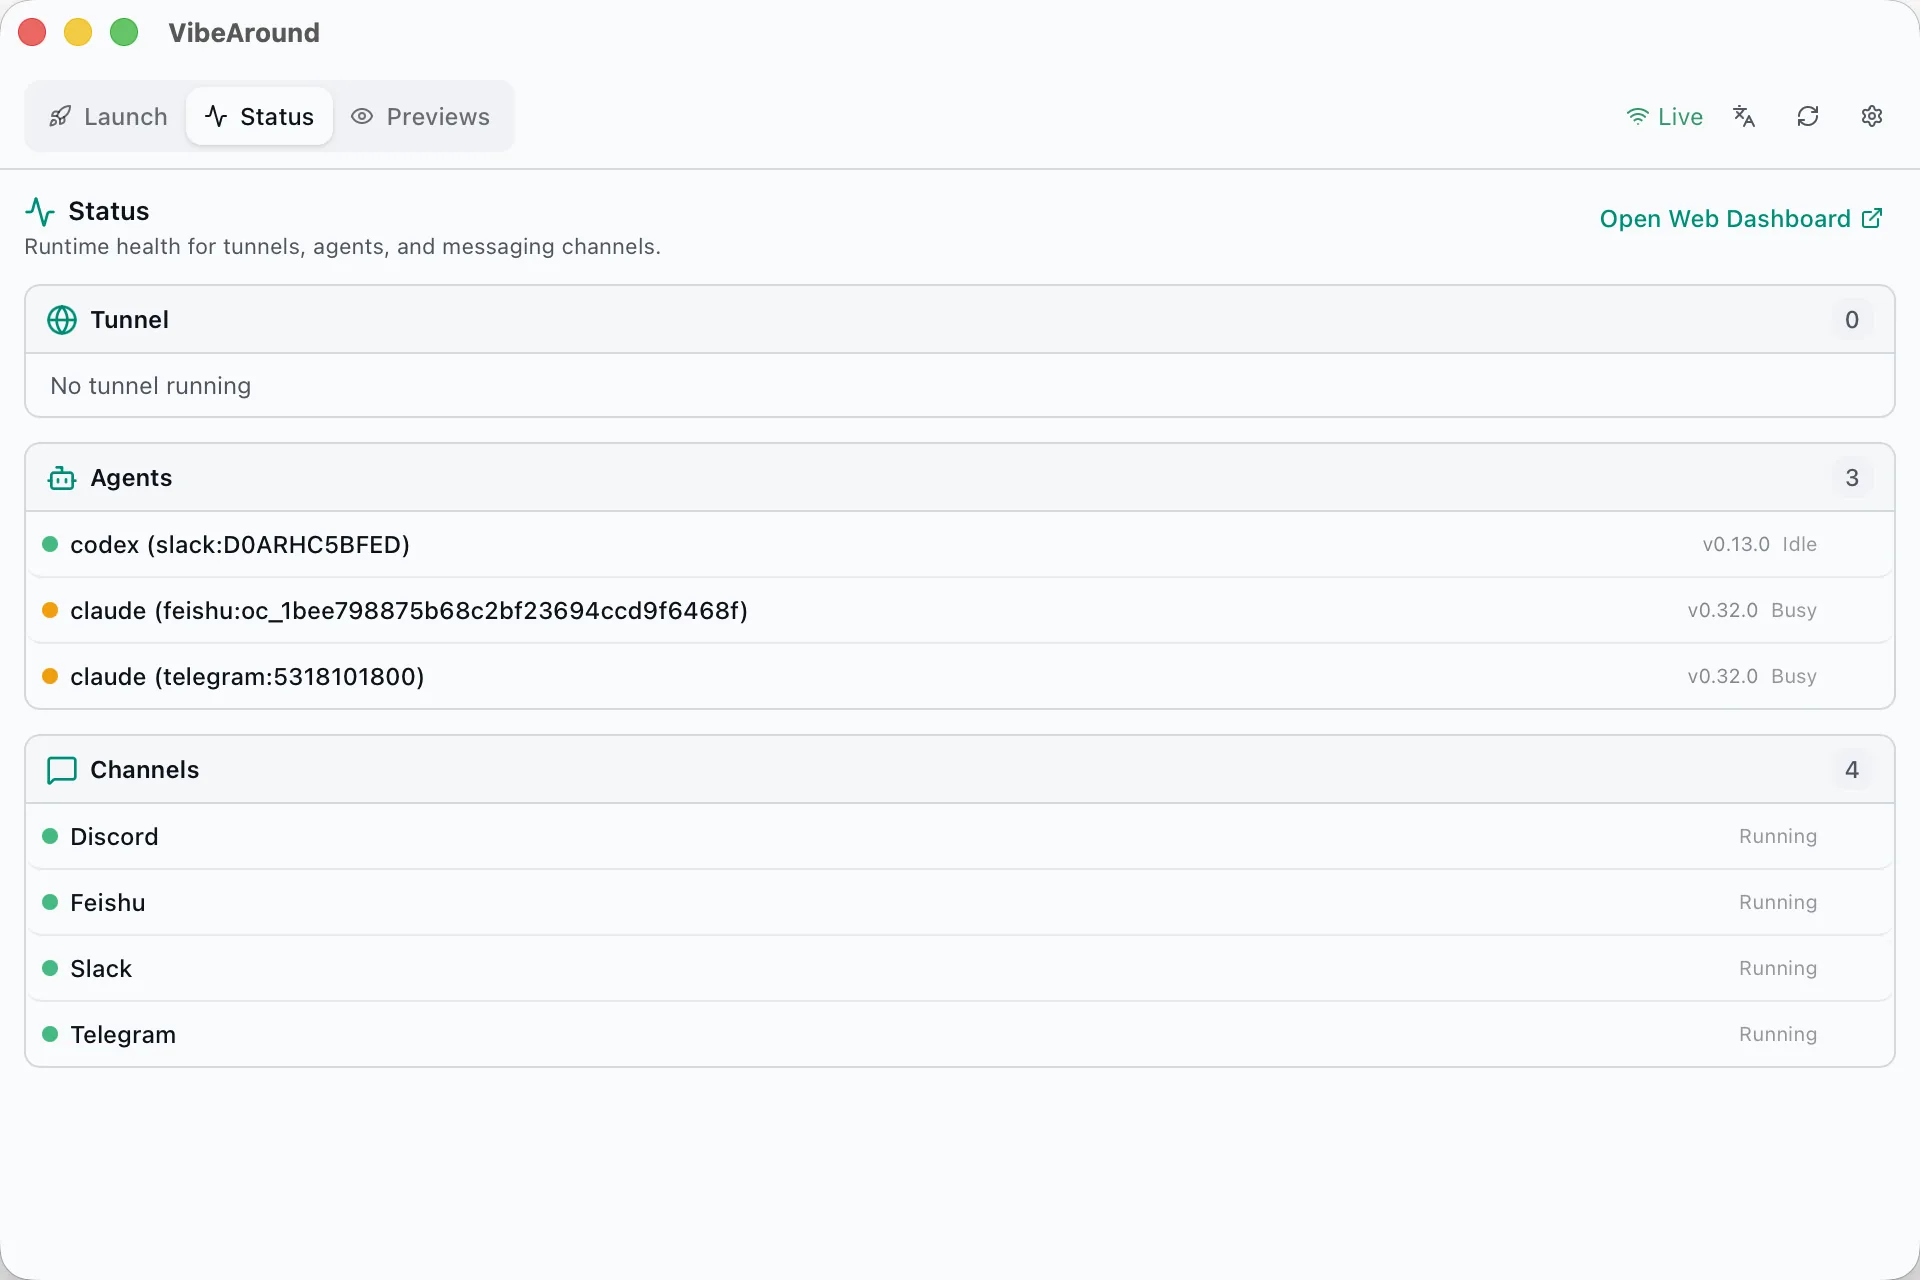This screenshot has width=1920, height=1280.
Task: Click the green status dot for codex
Action: pos(50,545)
